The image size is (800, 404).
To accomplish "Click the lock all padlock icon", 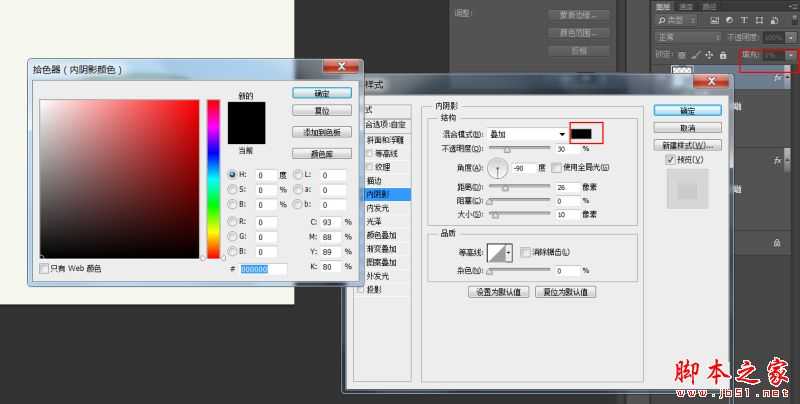I will (721, 54).
